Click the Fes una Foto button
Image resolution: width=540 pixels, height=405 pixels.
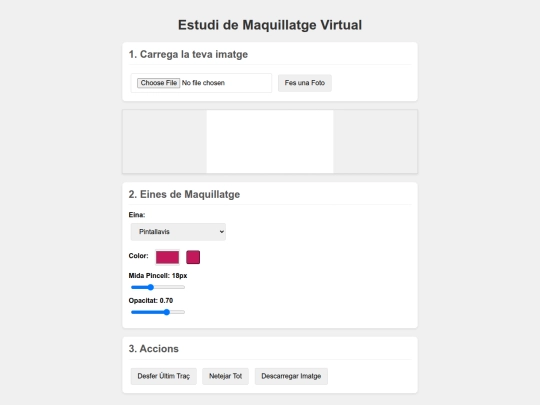coord(305,83)
